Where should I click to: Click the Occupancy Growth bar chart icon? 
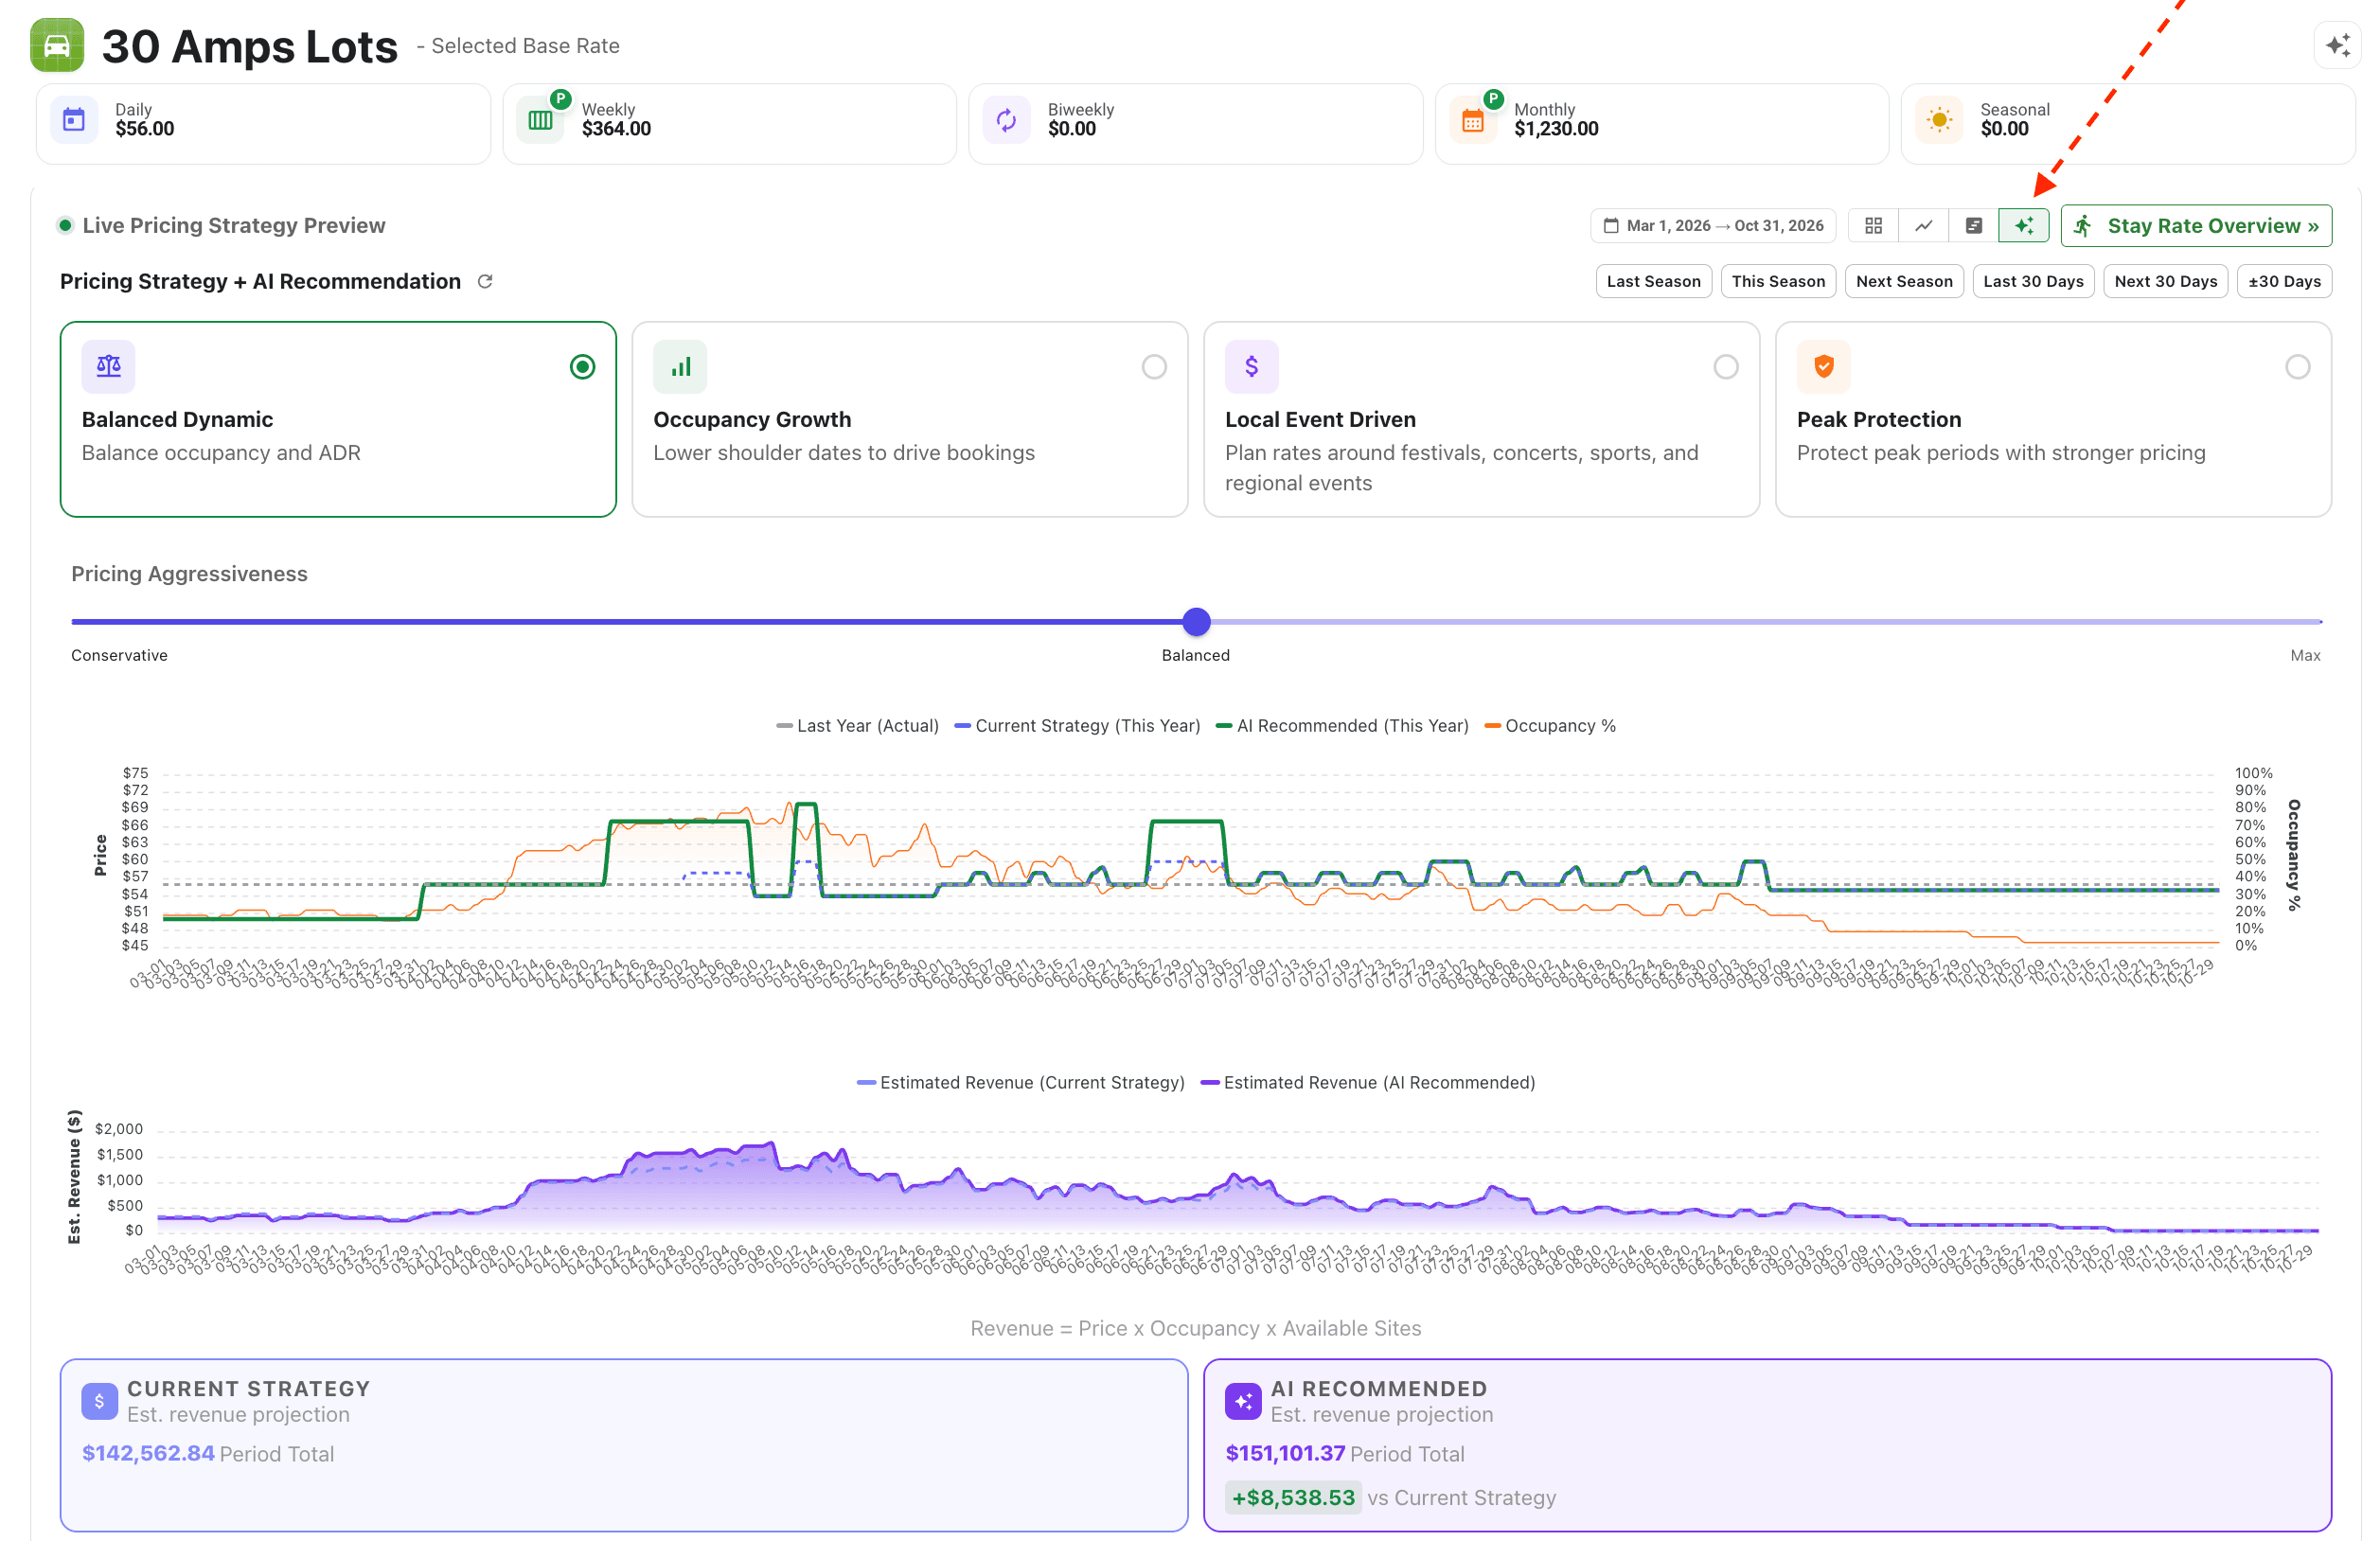(x=680, y=367)
